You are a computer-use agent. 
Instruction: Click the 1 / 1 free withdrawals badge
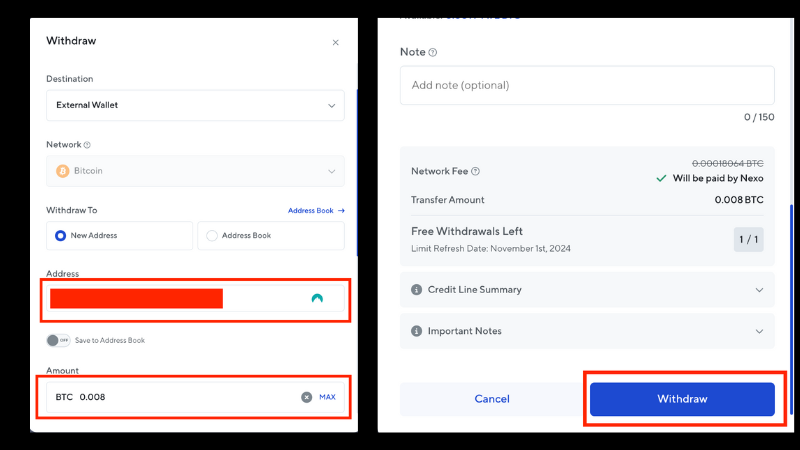748,239
